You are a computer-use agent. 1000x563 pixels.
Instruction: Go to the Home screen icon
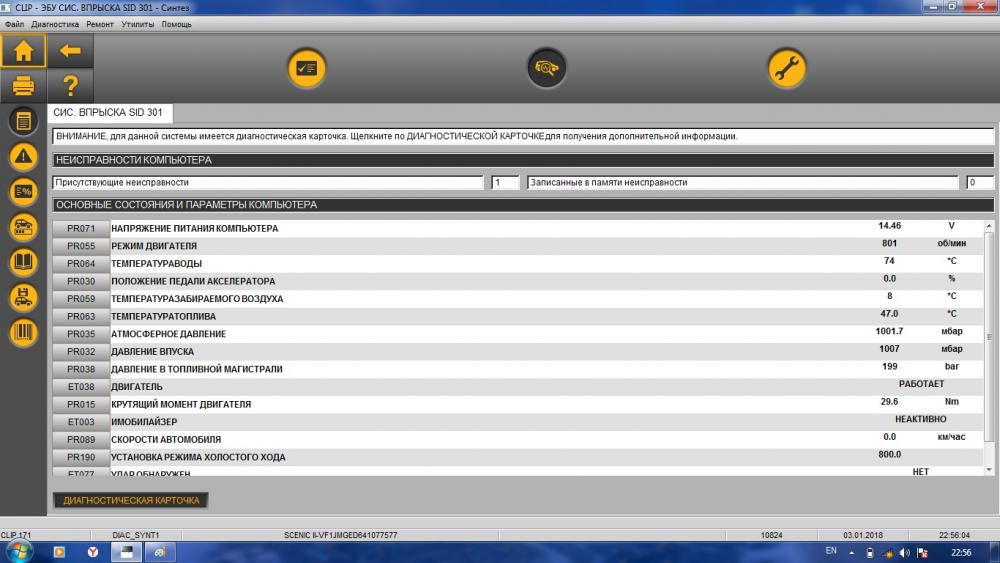click(24, 51)
